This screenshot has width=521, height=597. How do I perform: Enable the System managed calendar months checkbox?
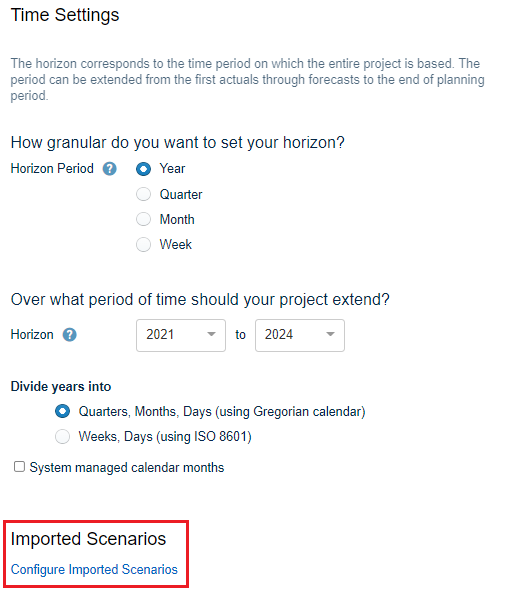[19, 467]
